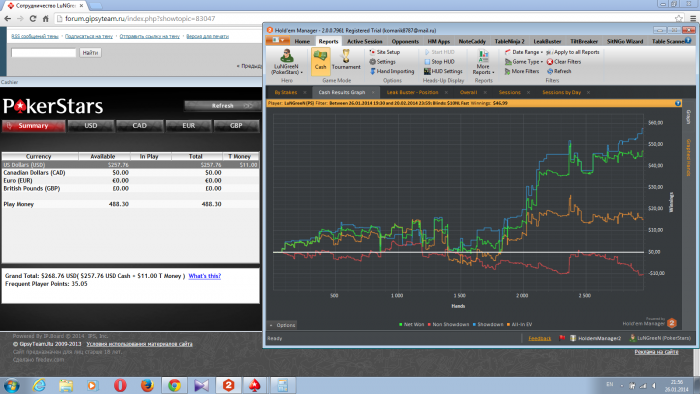Click the Clear Filters red icon

tap(550, 62)
